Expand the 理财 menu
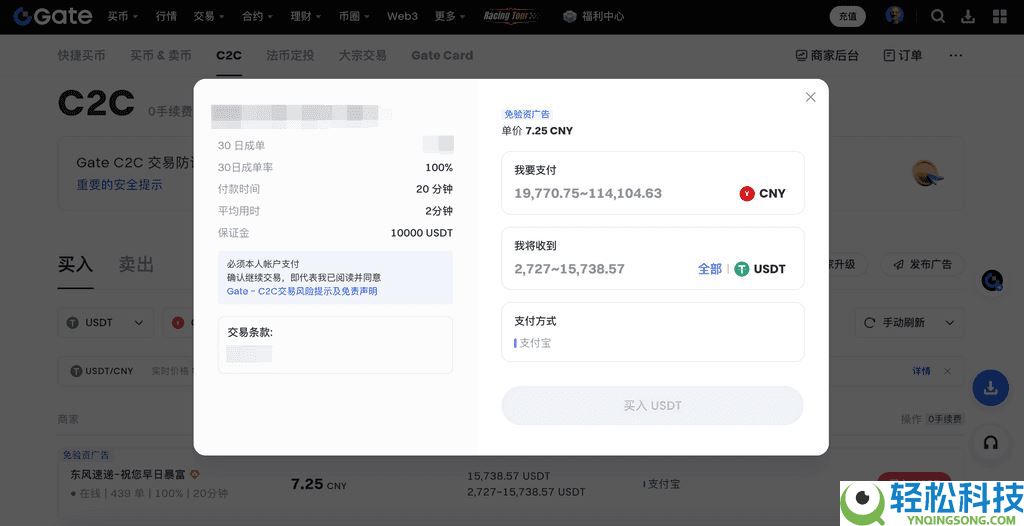Screen dimensions: 1024x526 [x=306, y=16]
